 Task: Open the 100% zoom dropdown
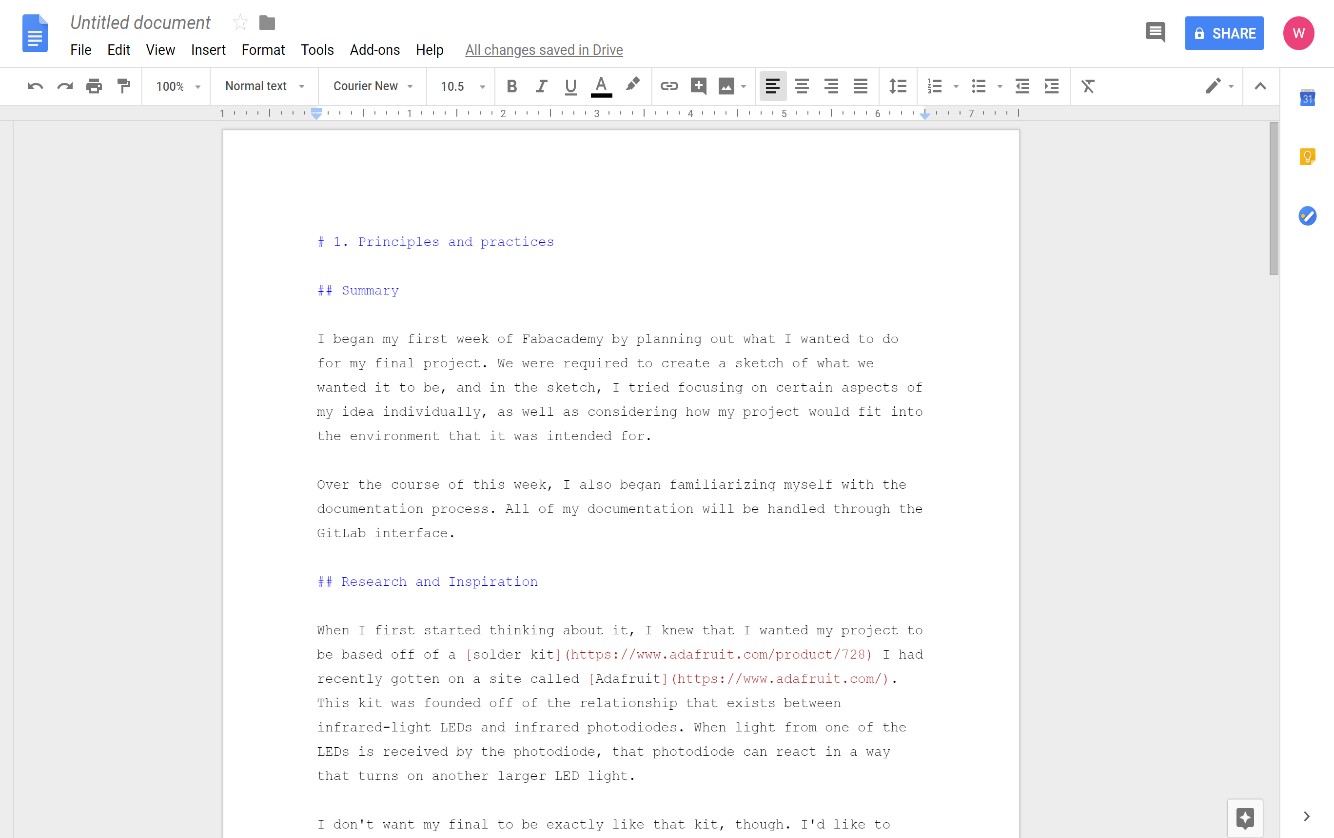pos(178,86)
